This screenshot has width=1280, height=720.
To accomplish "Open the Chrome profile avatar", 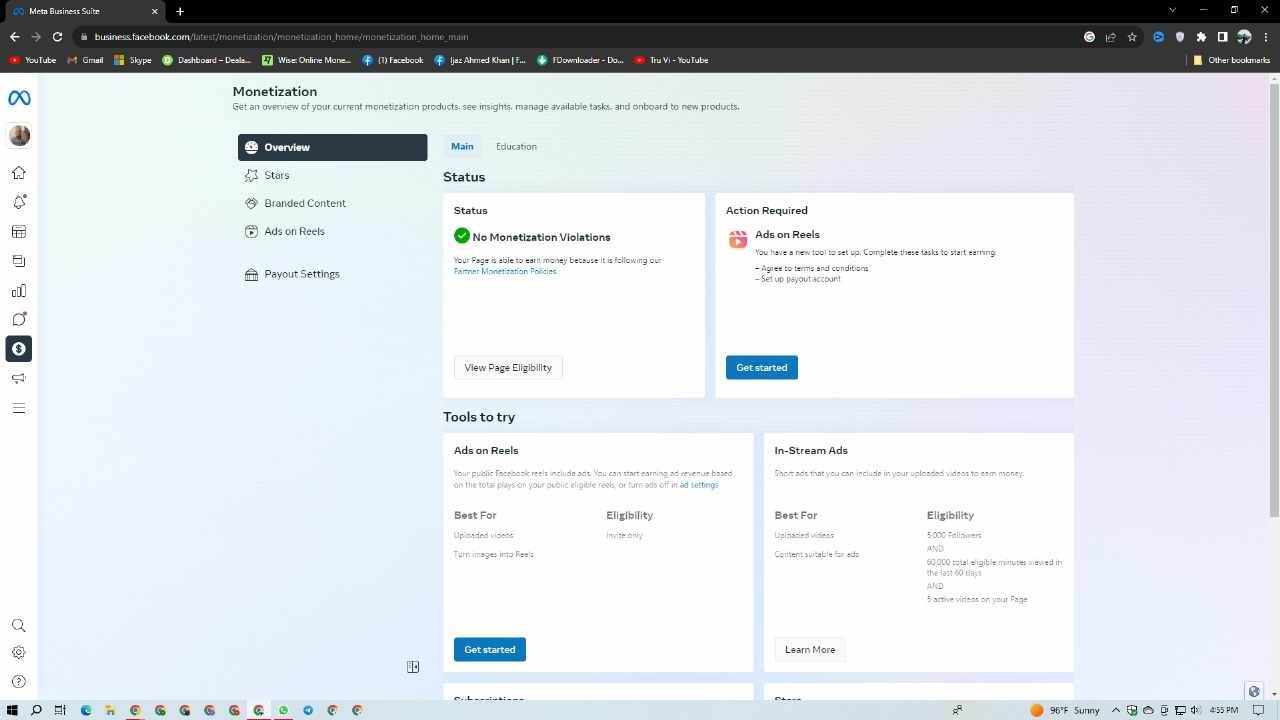I will (1244, 37).
